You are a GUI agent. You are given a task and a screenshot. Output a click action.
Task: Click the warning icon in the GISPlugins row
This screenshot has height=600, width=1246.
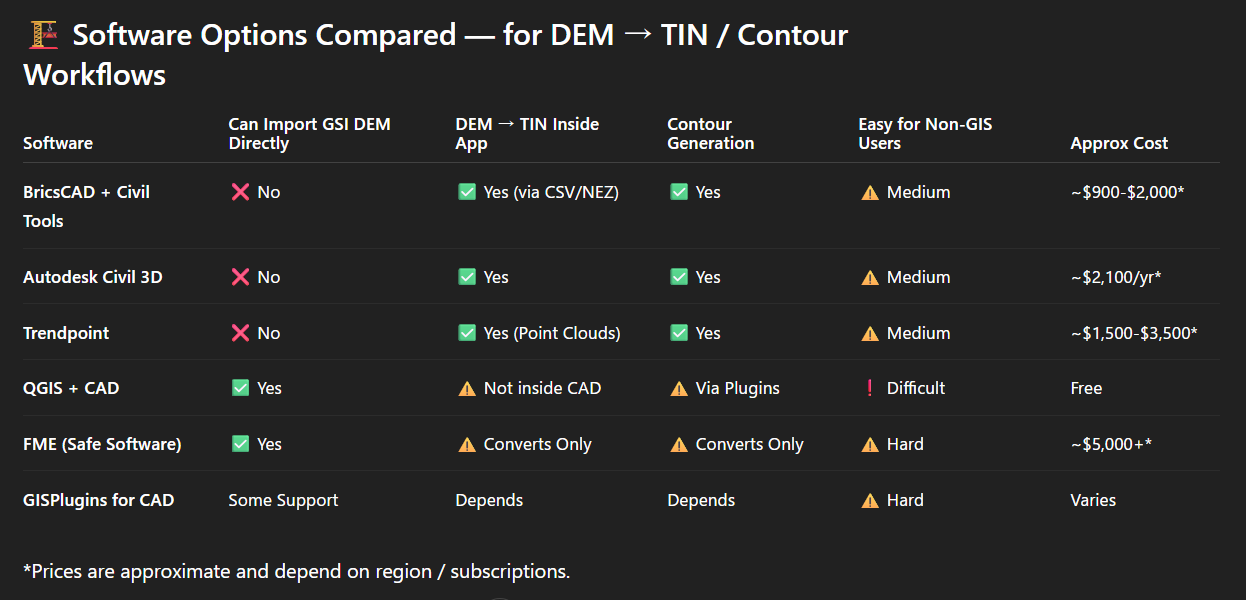tap(870, 500)
